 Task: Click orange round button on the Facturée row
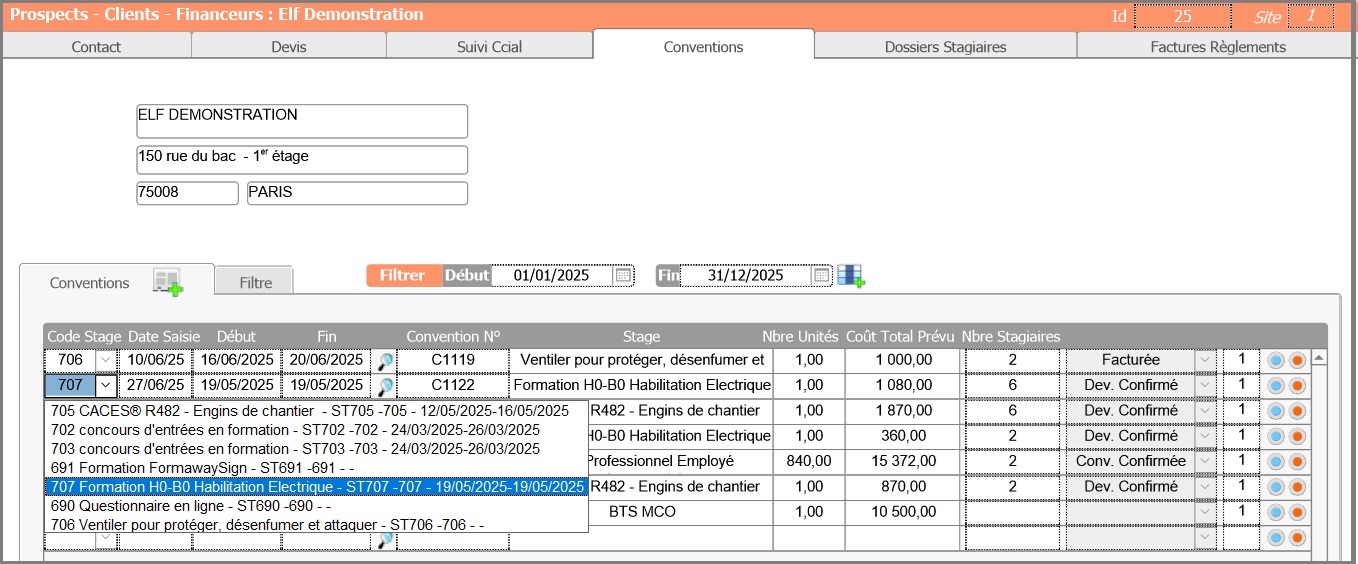point(1297,360)
